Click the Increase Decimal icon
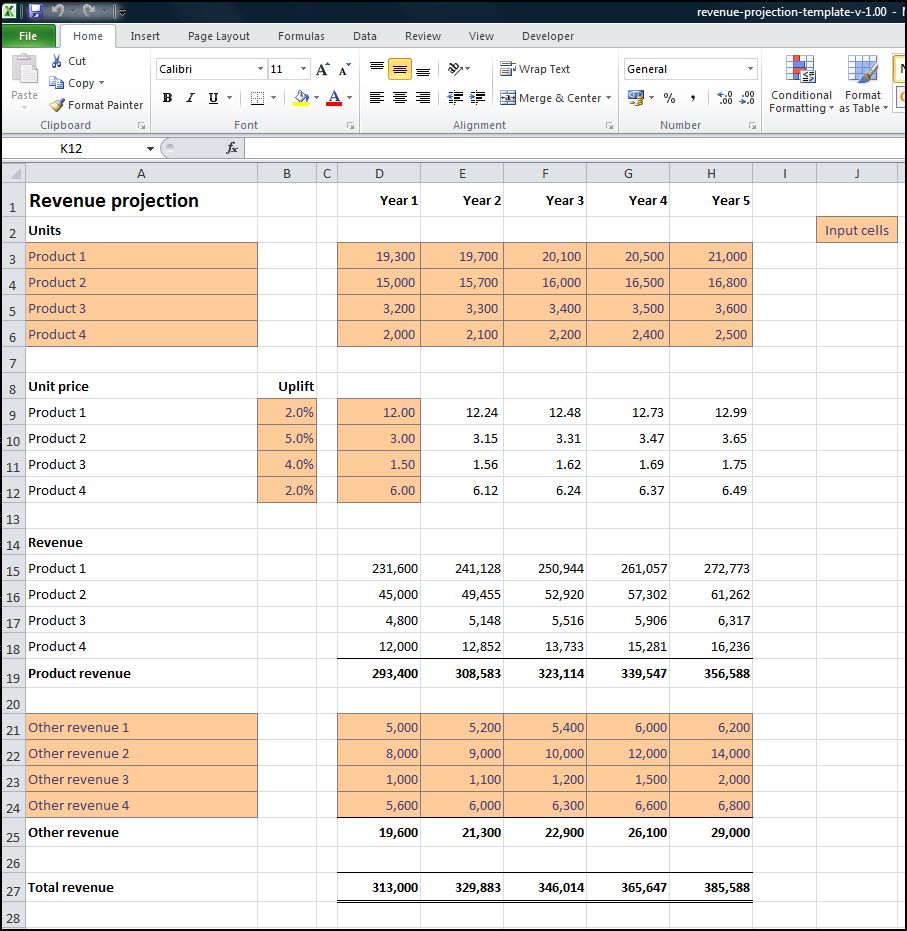 pos(725,99)
